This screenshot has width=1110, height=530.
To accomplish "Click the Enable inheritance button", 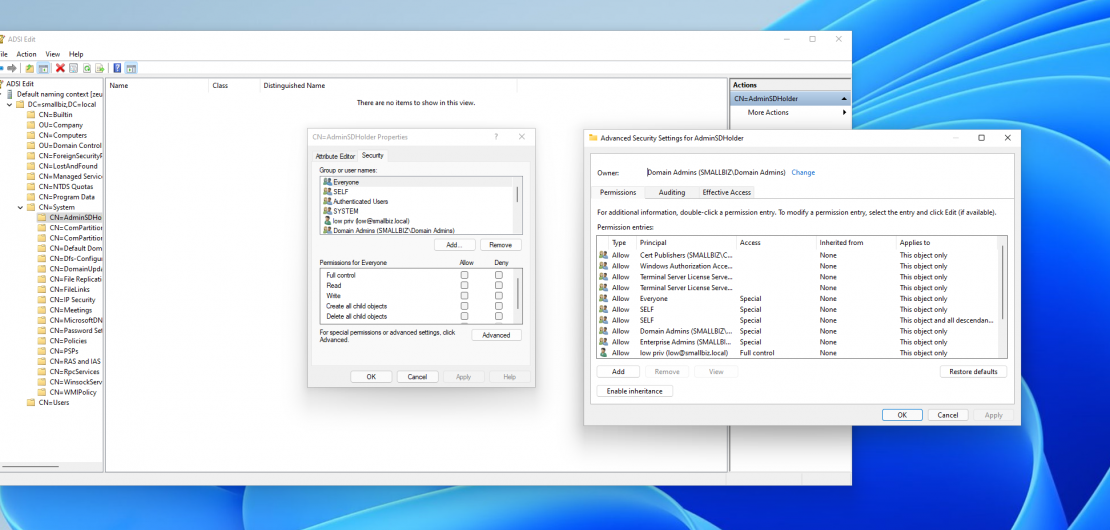I will (x=634, y=391).
